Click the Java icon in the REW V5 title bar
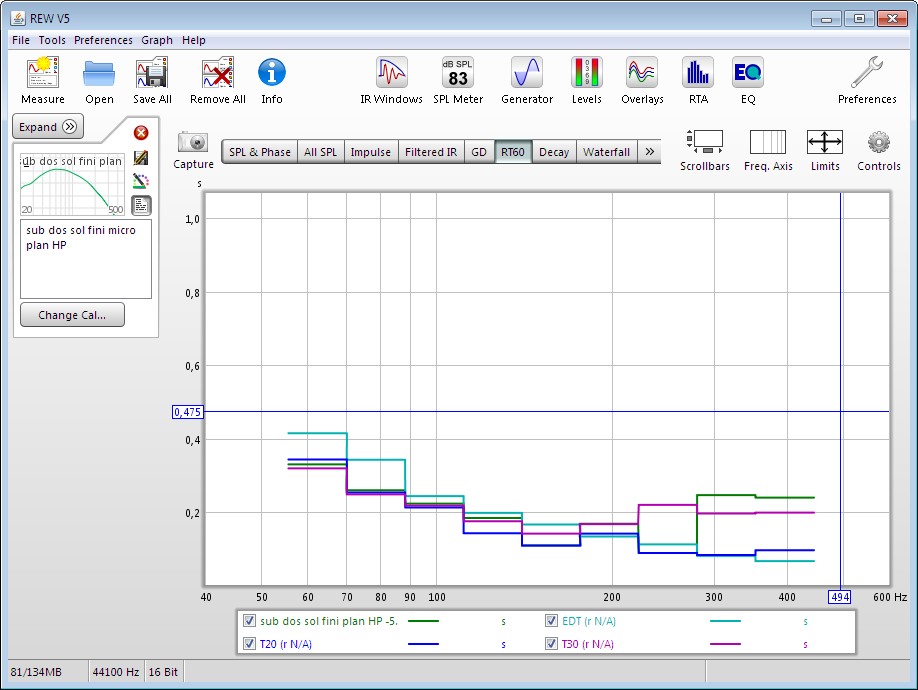Viewport: 918px width, 690px height. [18, 18]
